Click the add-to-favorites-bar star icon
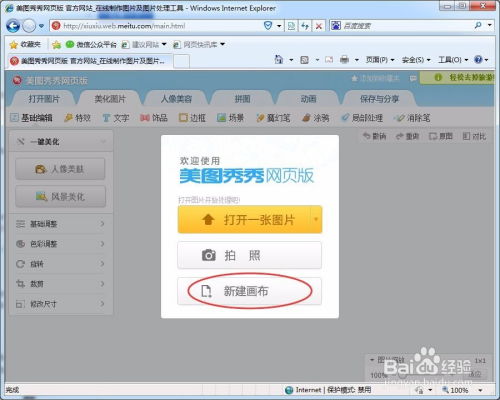500x400 pixels. pos(57,44)
